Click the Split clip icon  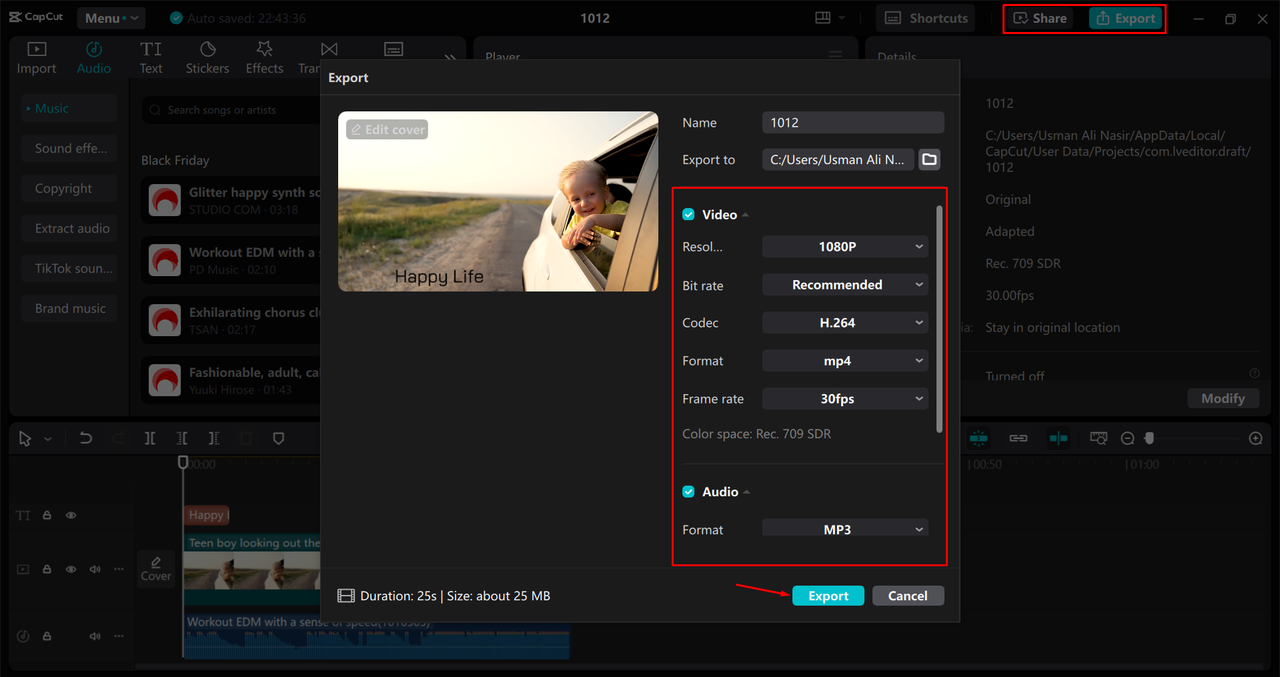click(150, 438)
